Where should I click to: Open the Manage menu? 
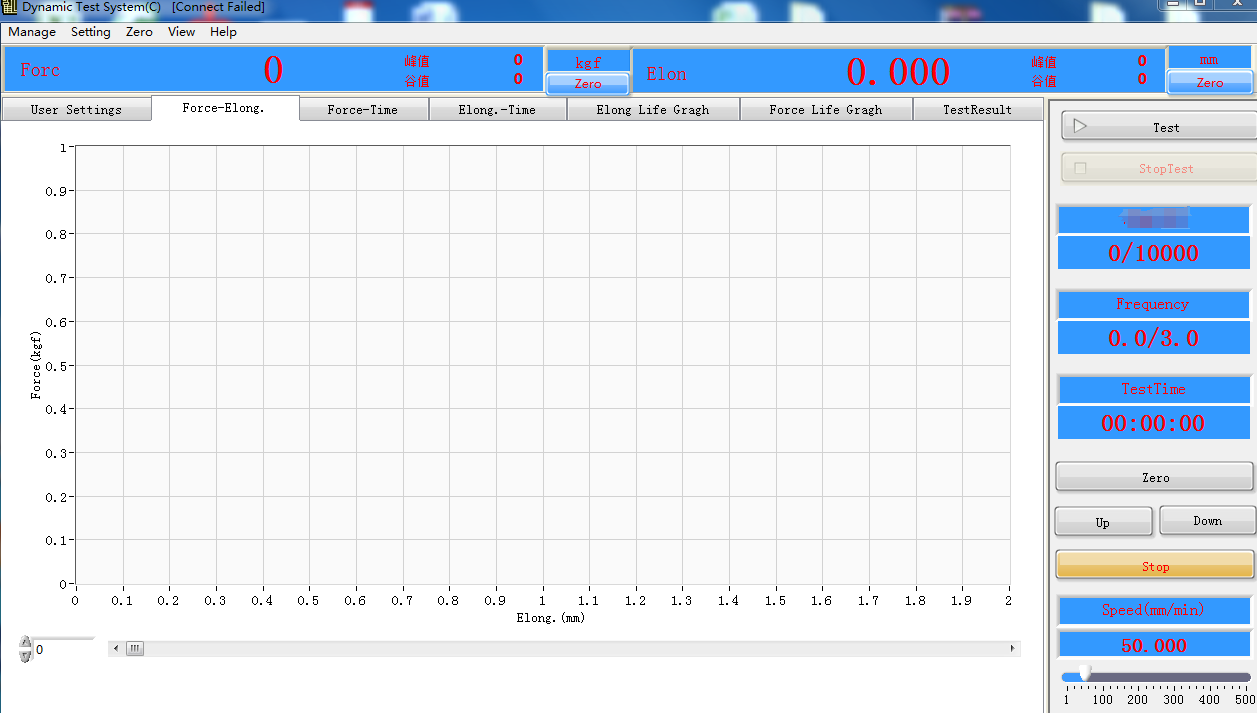tap(32, 32)
